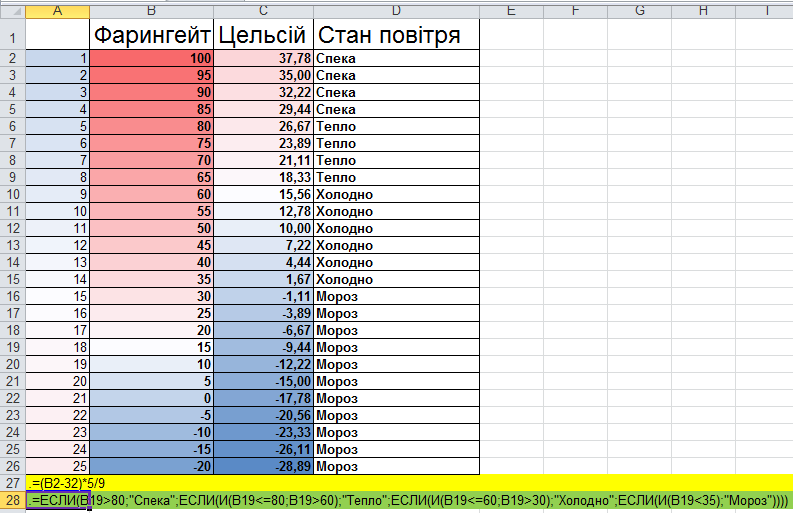This screenshot has height=513, width=793.
Task: Select the Fahrenheit cell with value 0
Action: tap(152, 398)
